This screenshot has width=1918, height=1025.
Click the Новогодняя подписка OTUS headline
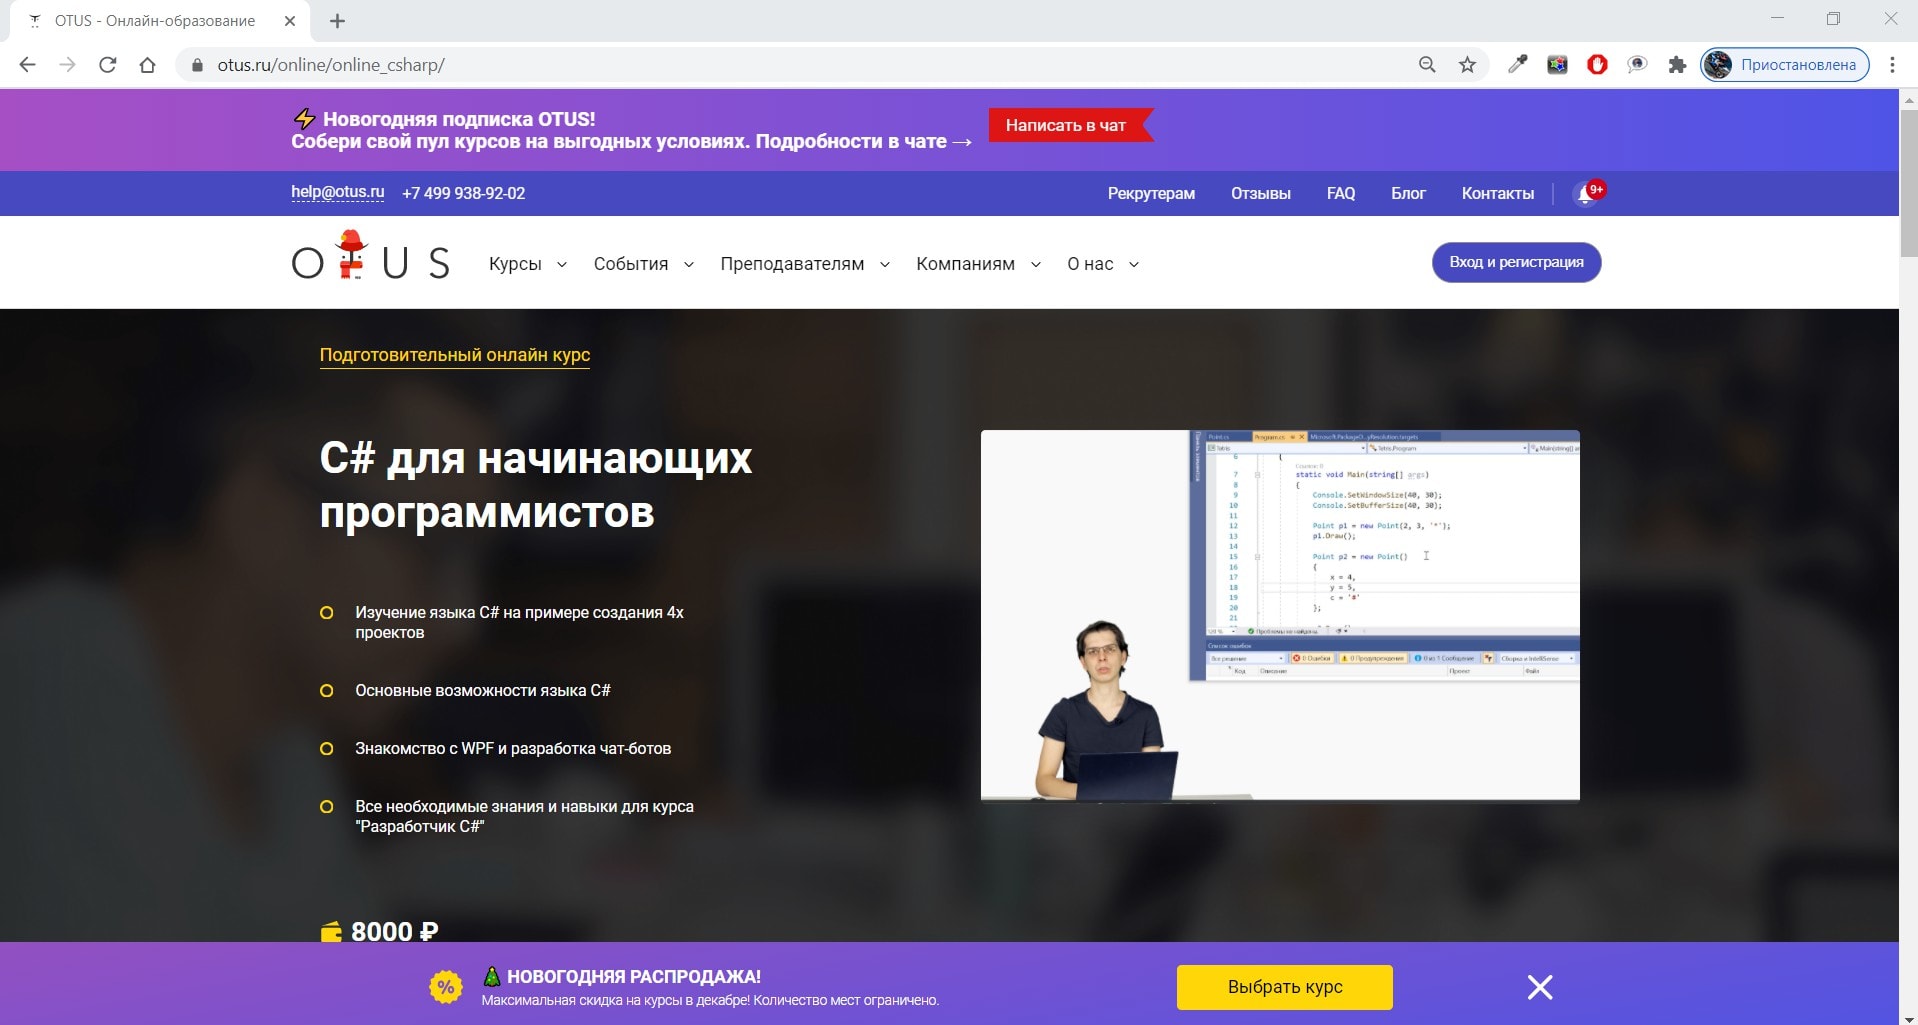(459, 119)
